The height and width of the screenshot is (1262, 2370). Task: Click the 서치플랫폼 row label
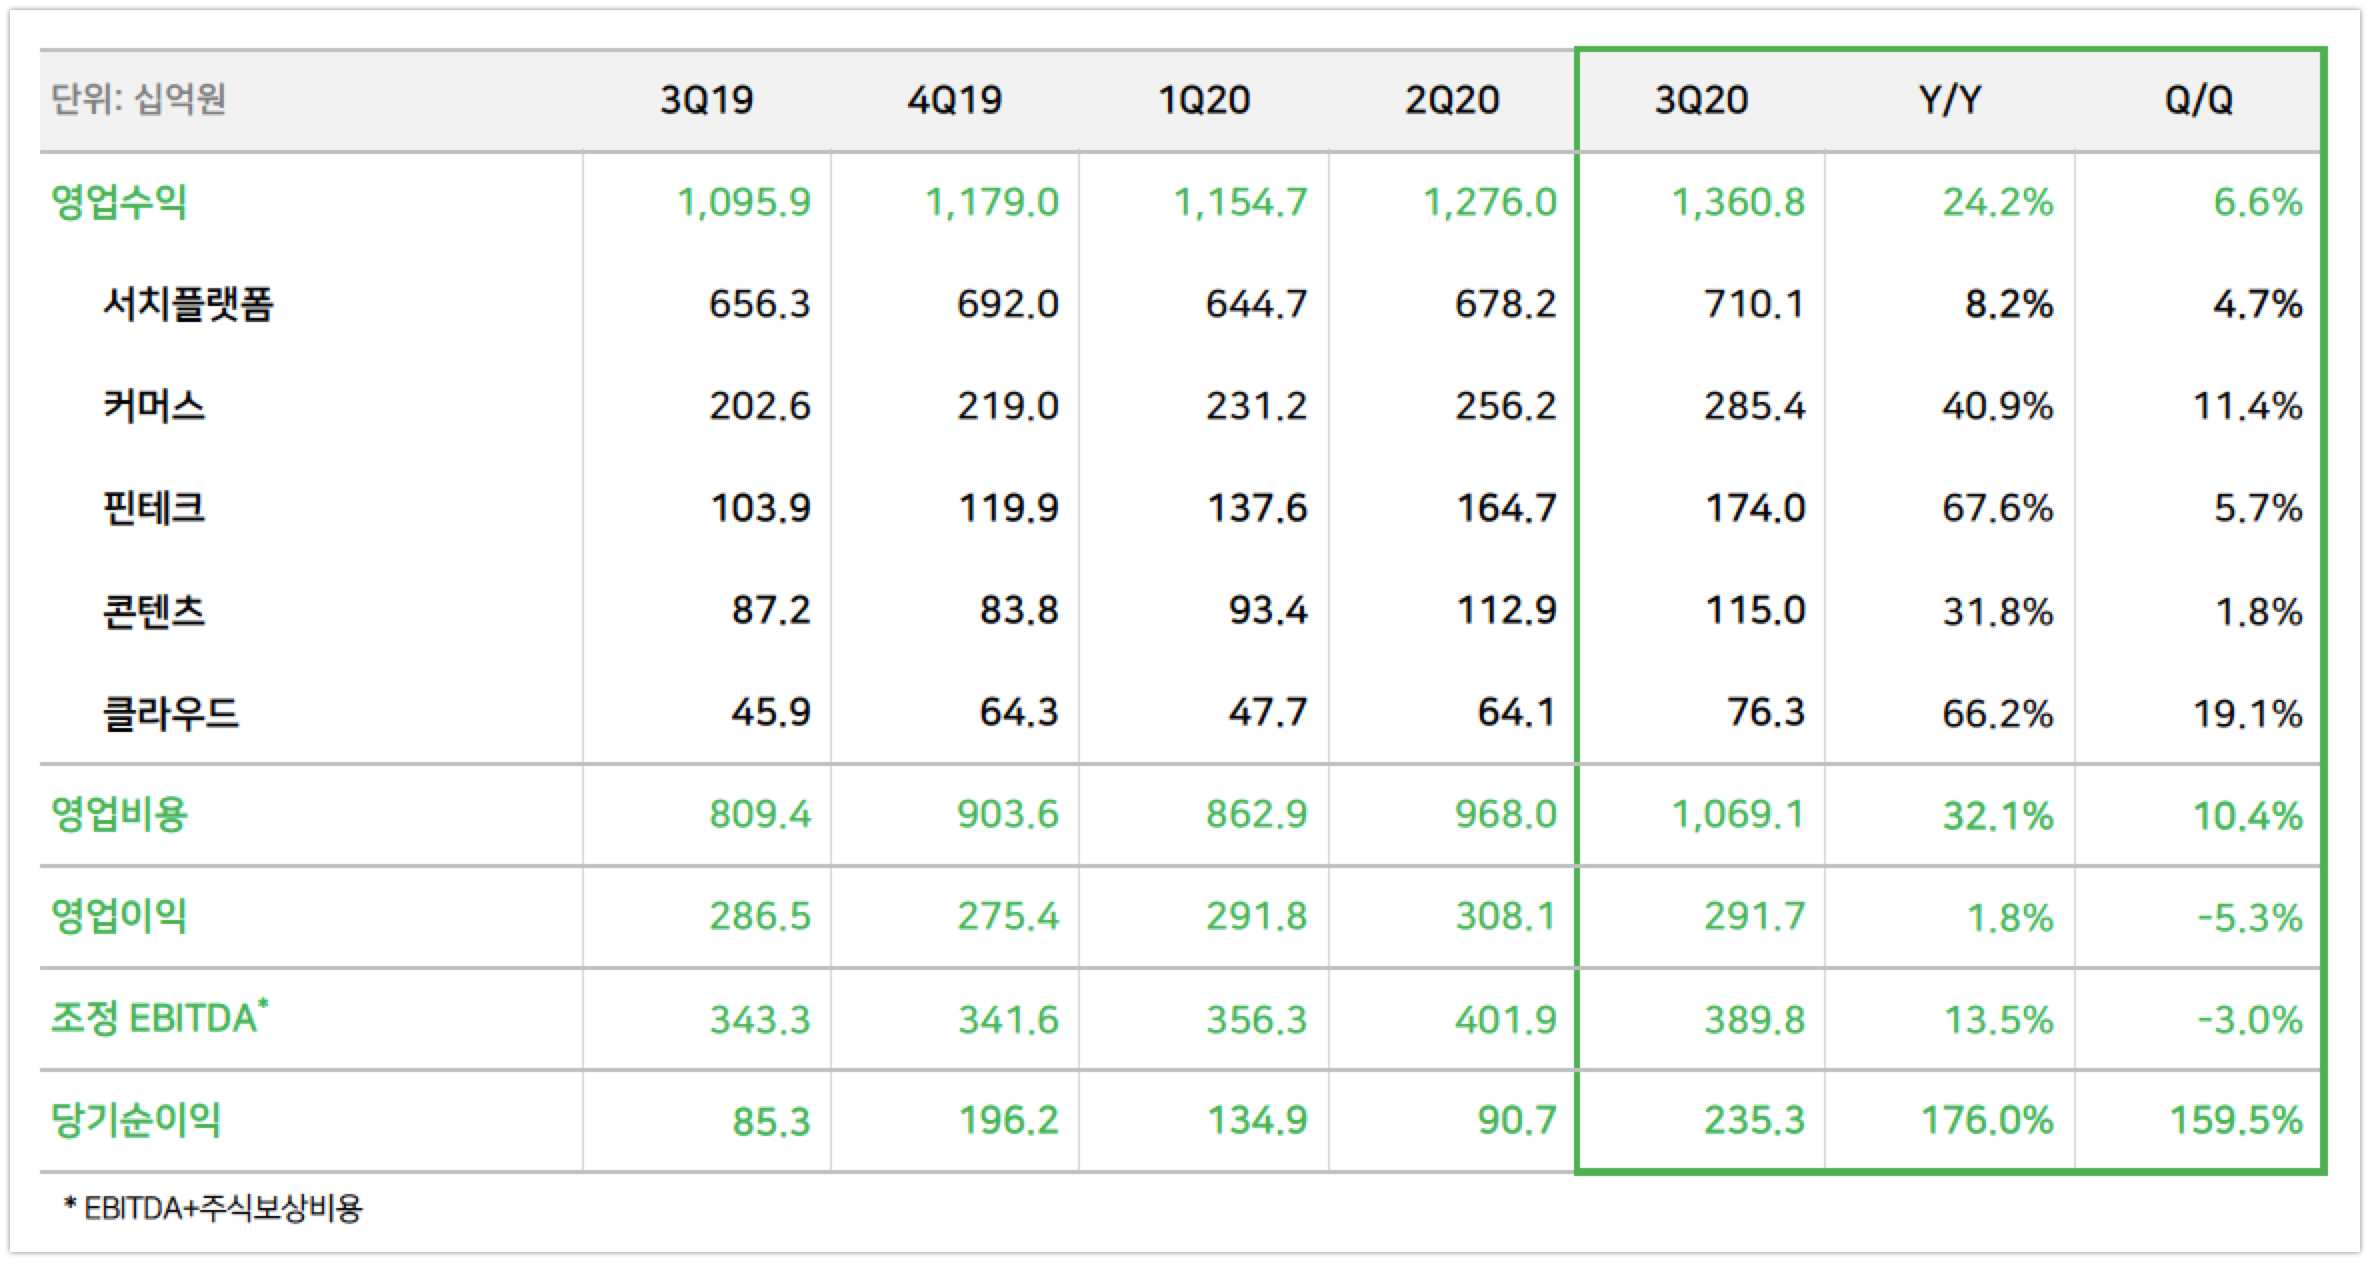[x=188, y=304]
